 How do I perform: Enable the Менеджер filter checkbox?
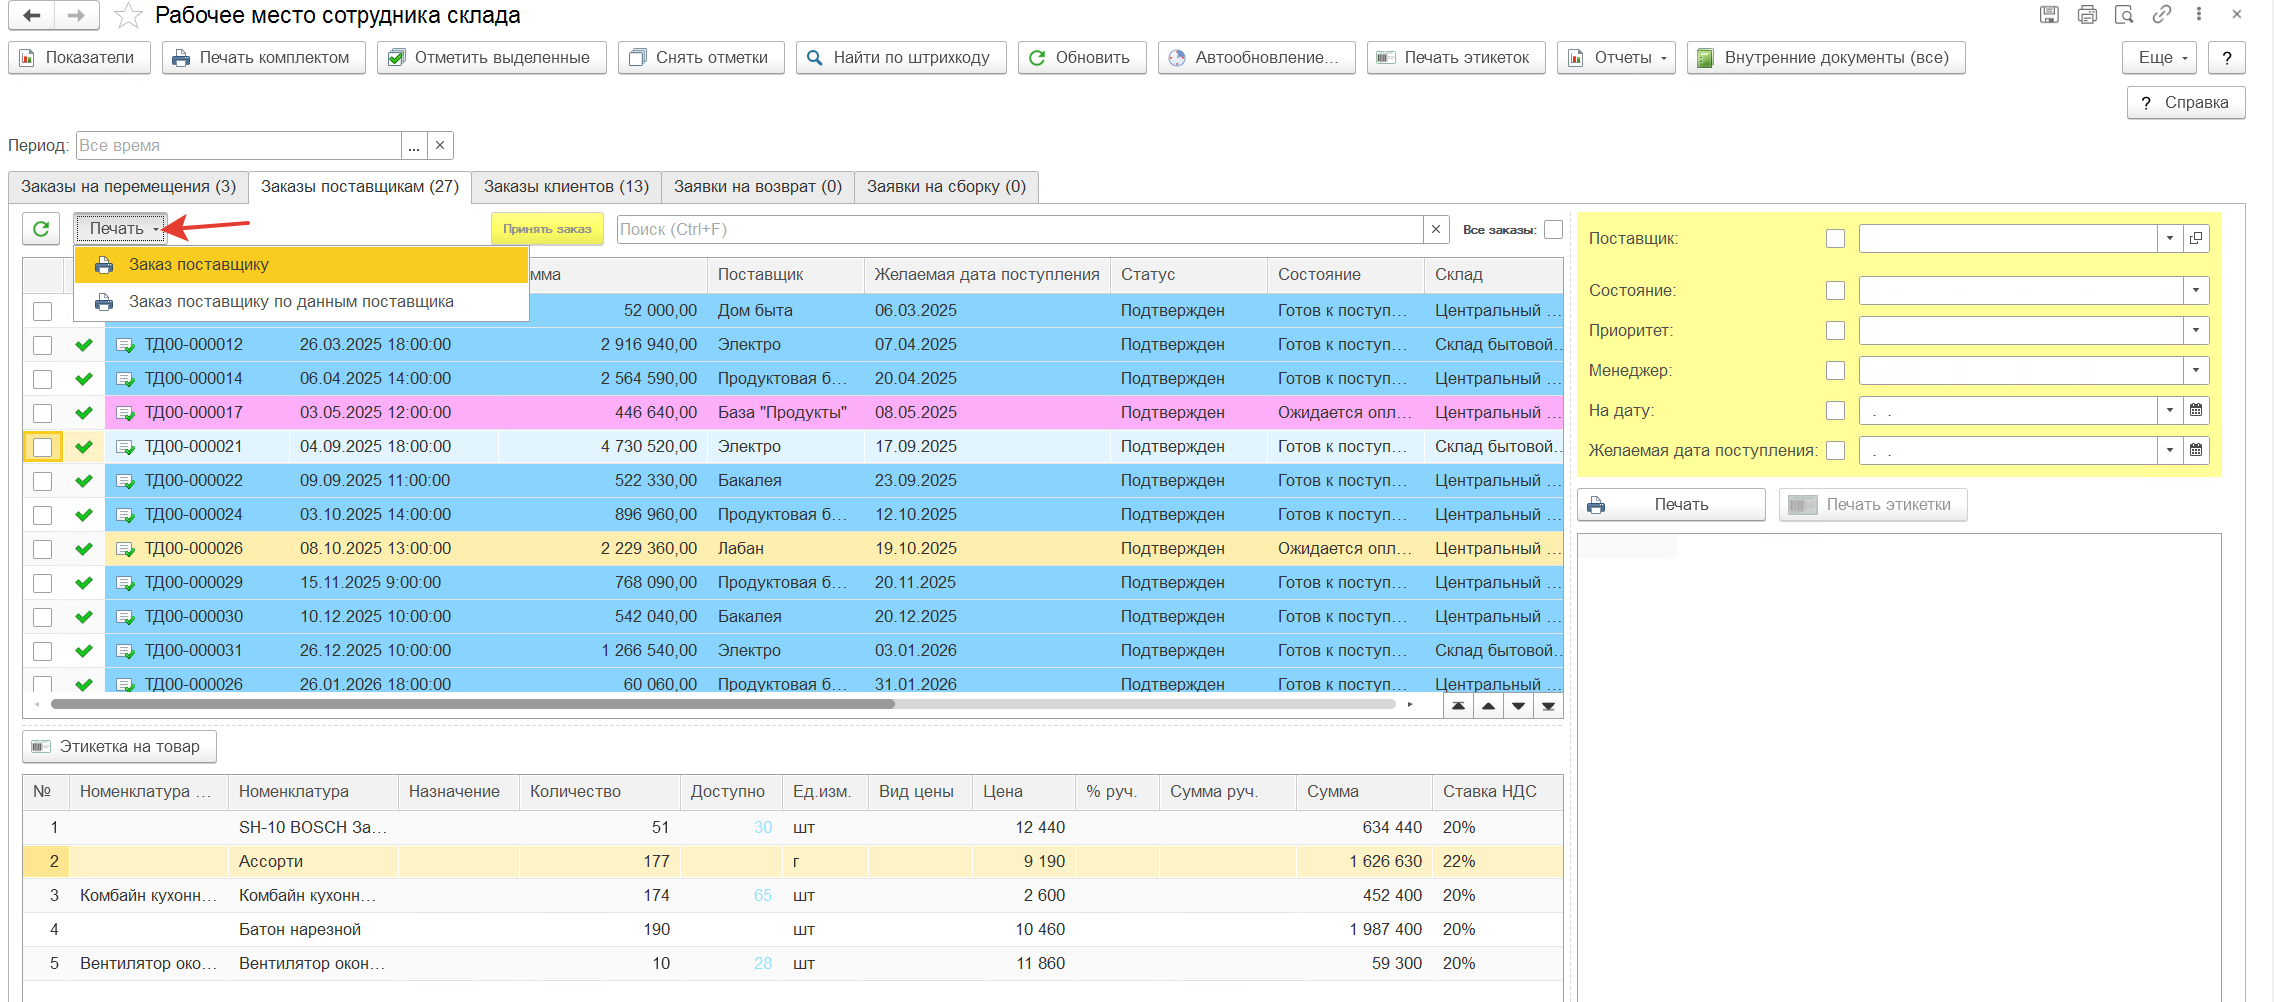click(x=1835, y=370)
